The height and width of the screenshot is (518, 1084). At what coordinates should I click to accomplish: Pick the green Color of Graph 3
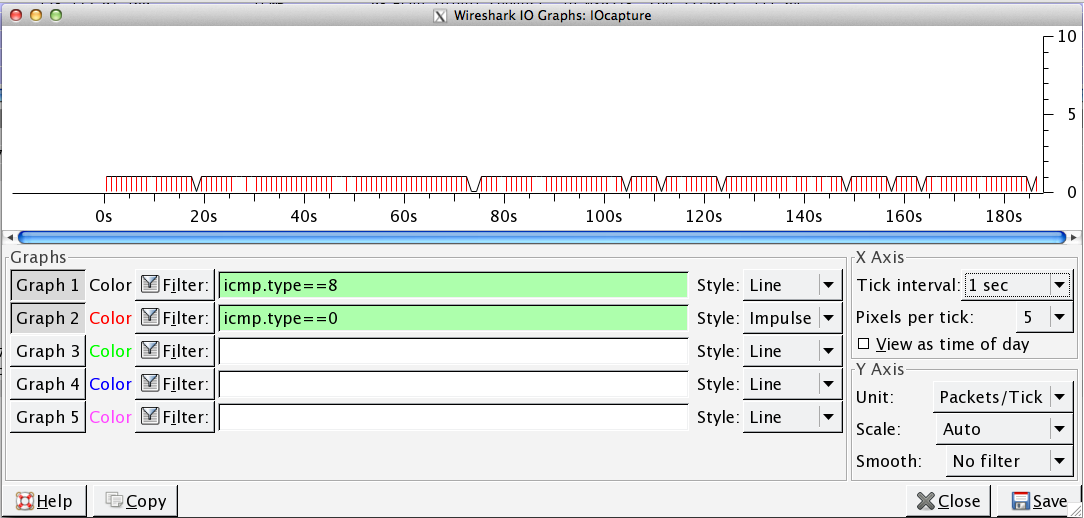[x=111, y=351]
